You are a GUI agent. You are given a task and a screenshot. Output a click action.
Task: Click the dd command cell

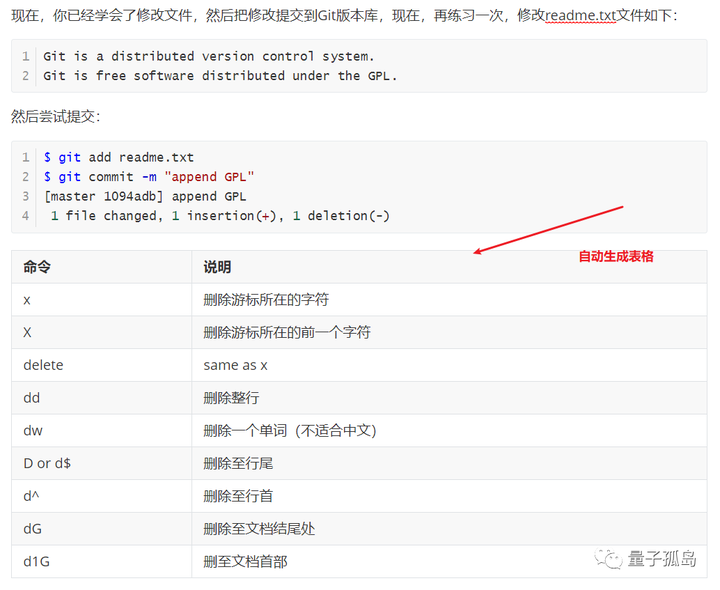32,398
